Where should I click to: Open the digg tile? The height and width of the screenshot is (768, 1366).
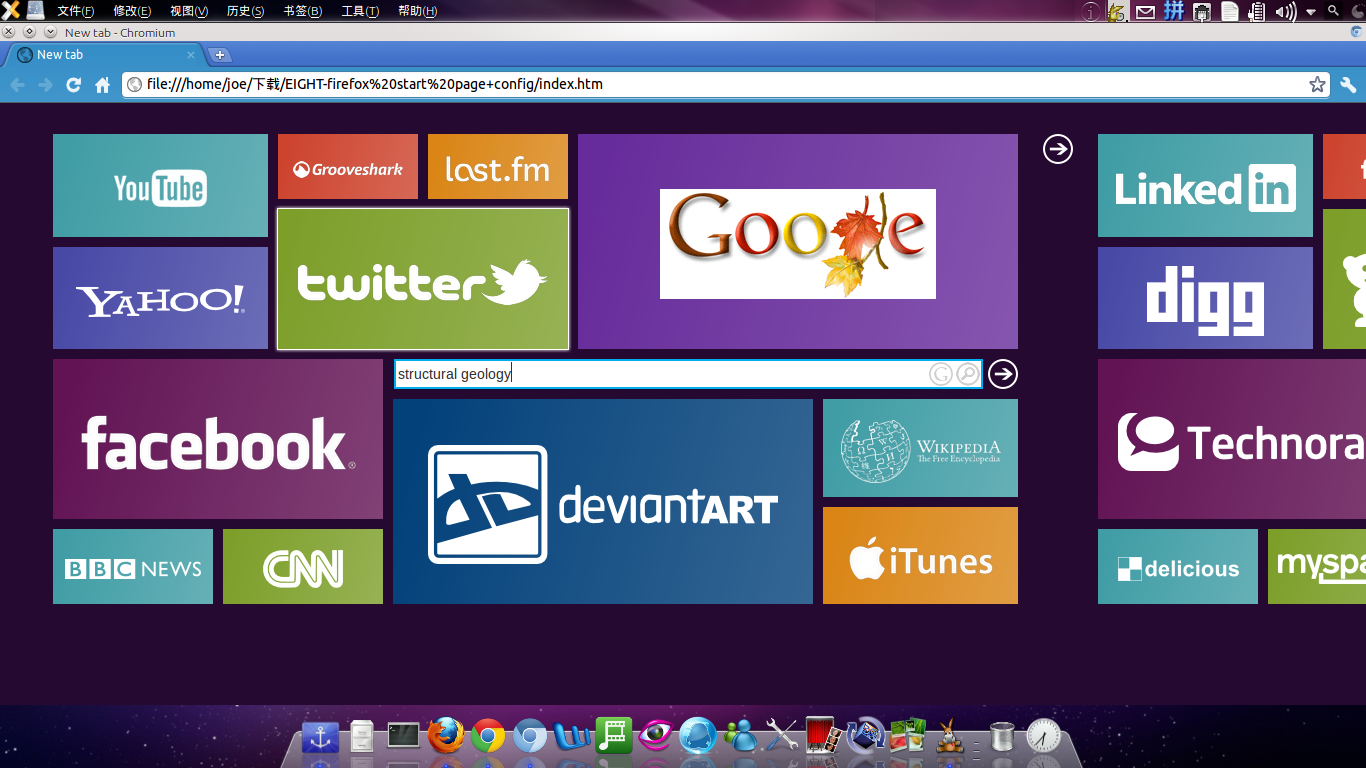coord(1205,298)
